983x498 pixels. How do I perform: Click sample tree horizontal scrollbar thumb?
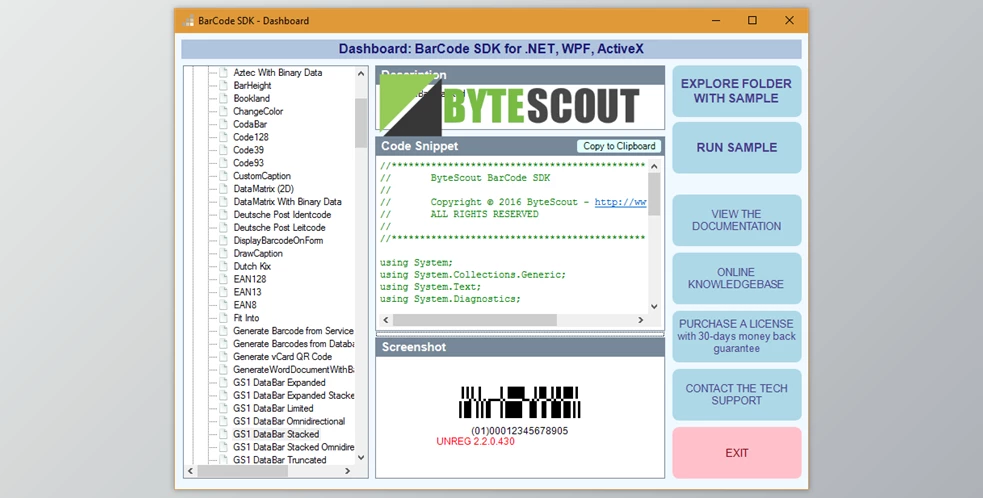click(x=243, y=470)
